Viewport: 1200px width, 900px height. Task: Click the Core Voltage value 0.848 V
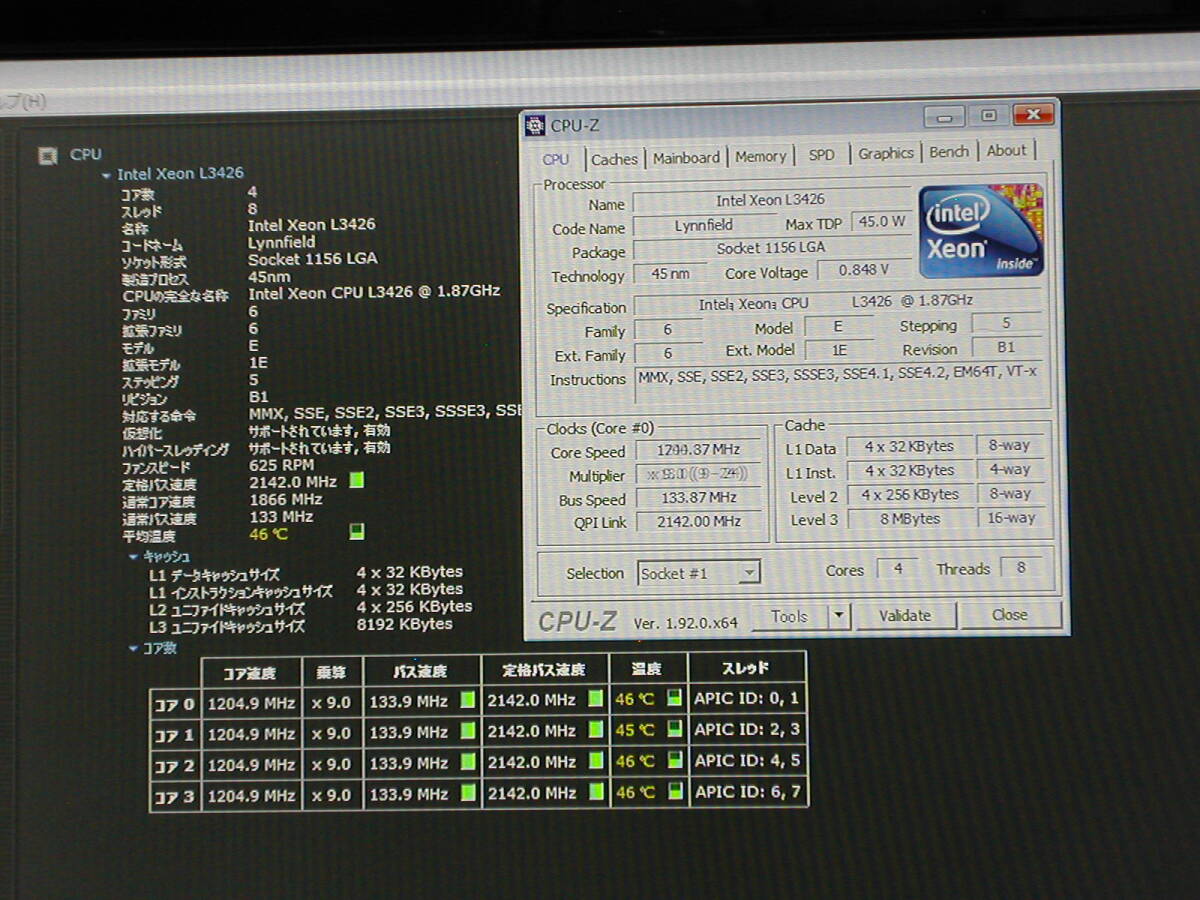tap(864, 270)
